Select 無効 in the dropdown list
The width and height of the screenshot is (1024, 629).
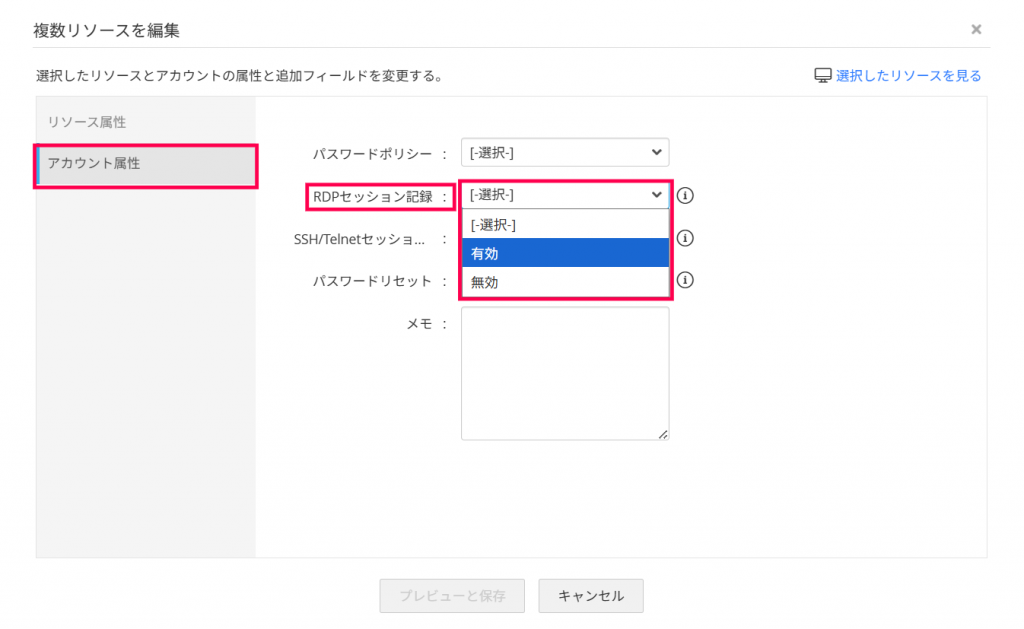tap(564, 282)
